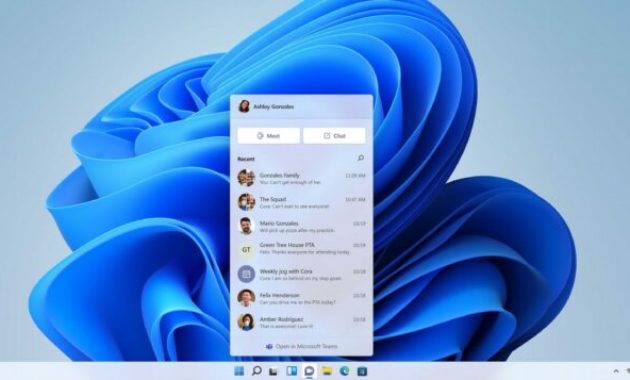This screenshot has height=380, width=630.
Task: Open Amber Rodriguez conversation
Action: coord(301,322)
